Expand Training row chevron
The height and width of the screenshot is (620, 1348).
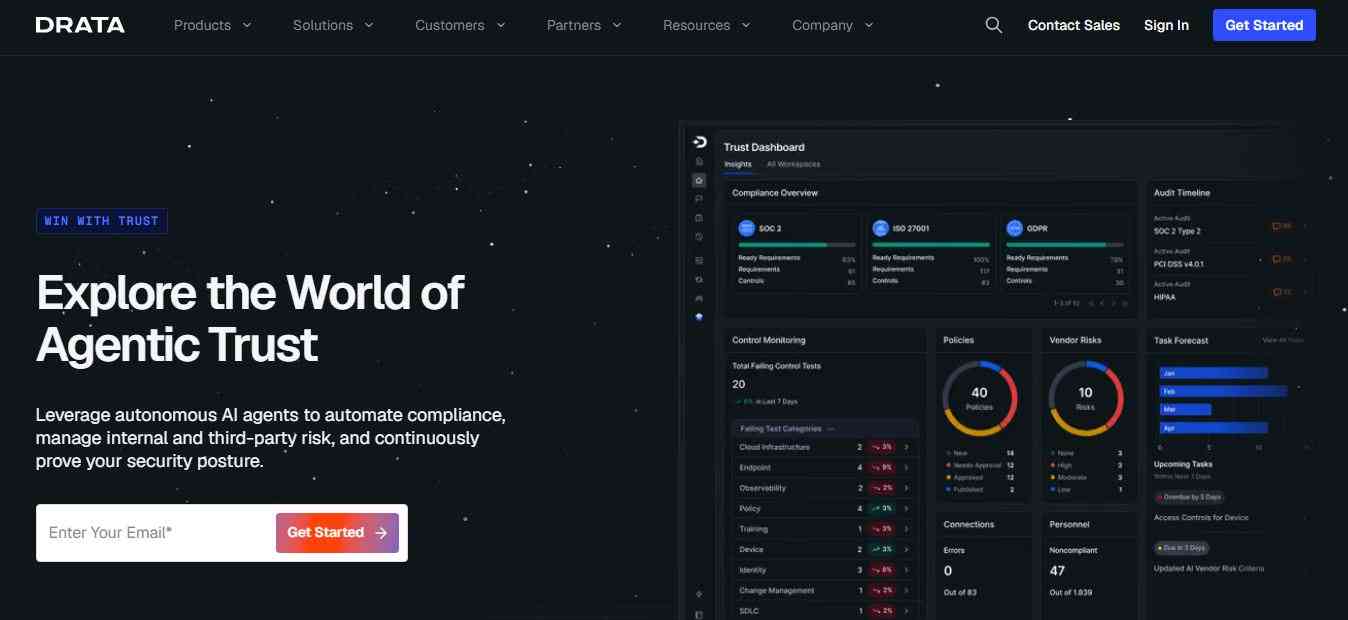907,529
